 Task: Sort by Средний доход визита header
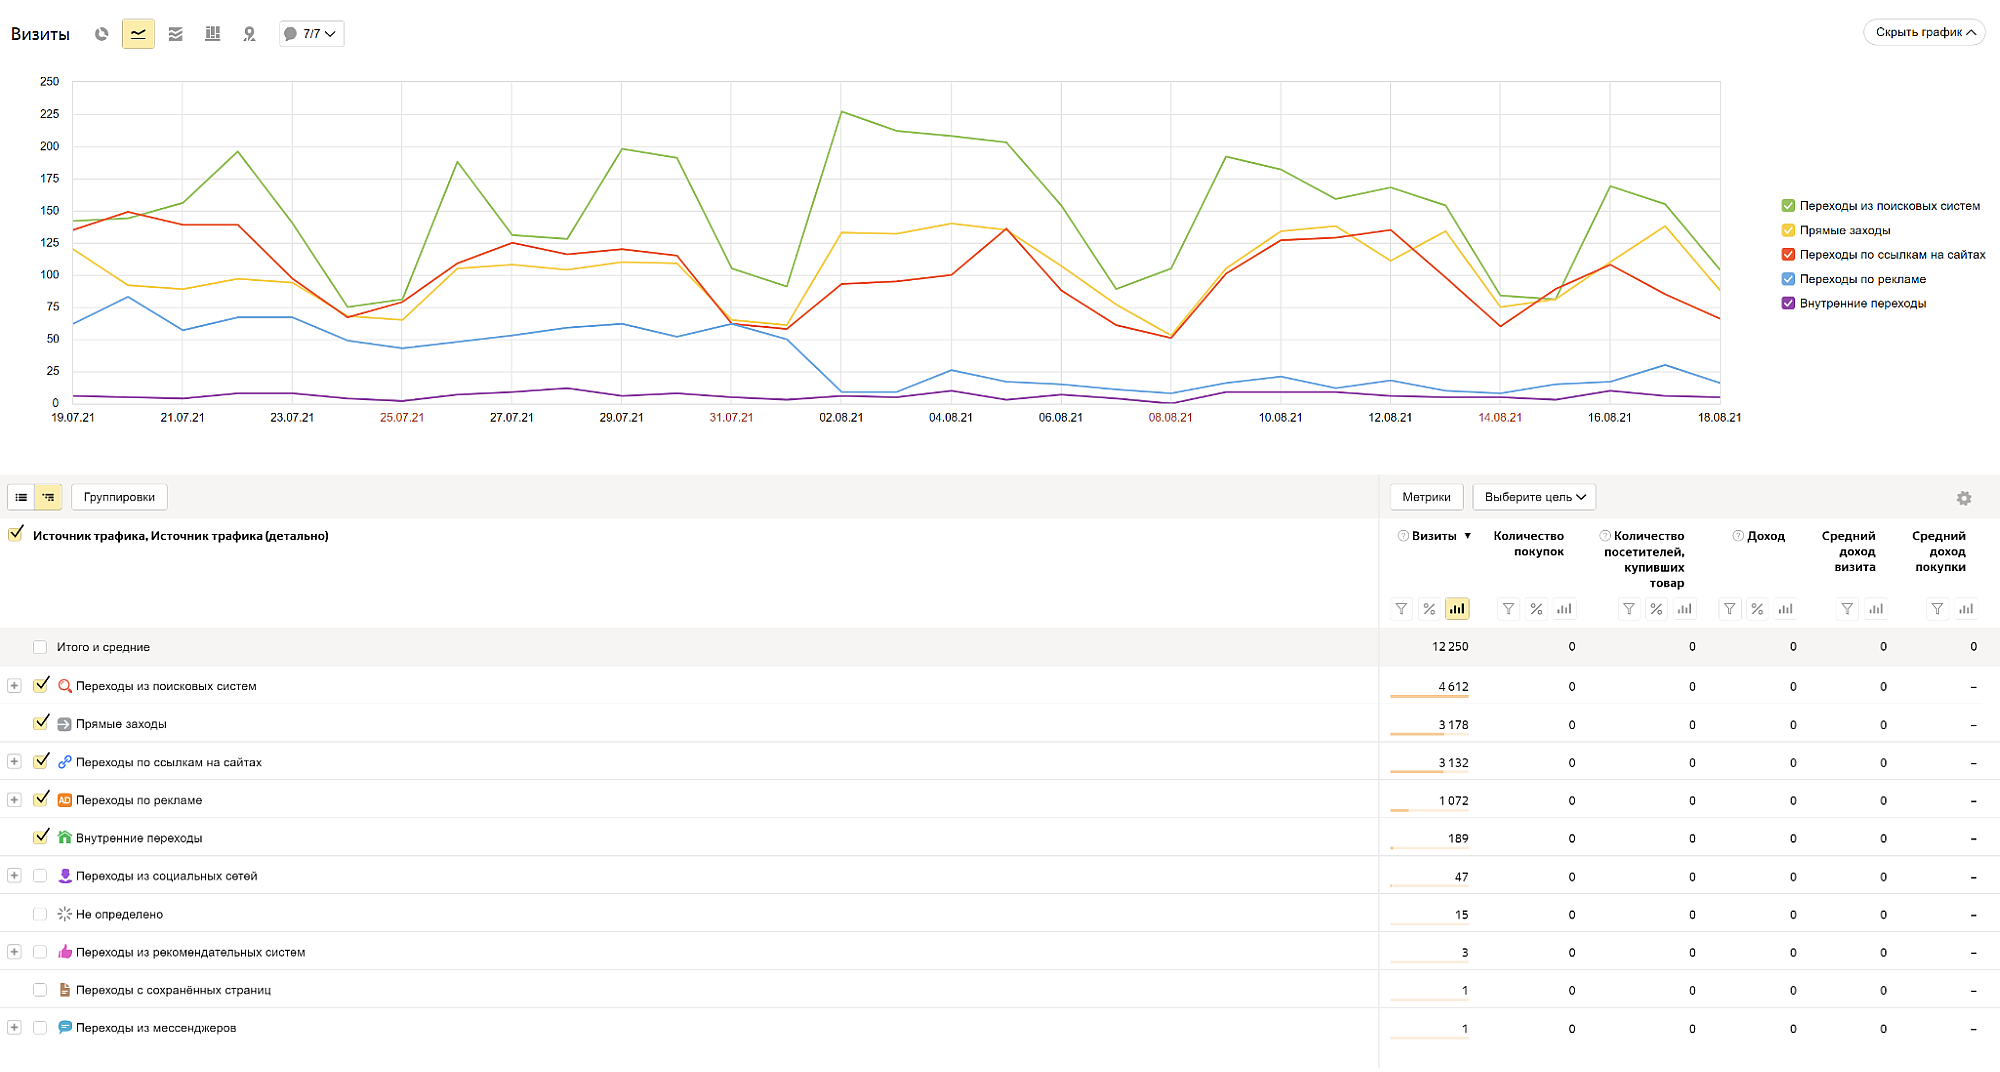click(1848, 551)
